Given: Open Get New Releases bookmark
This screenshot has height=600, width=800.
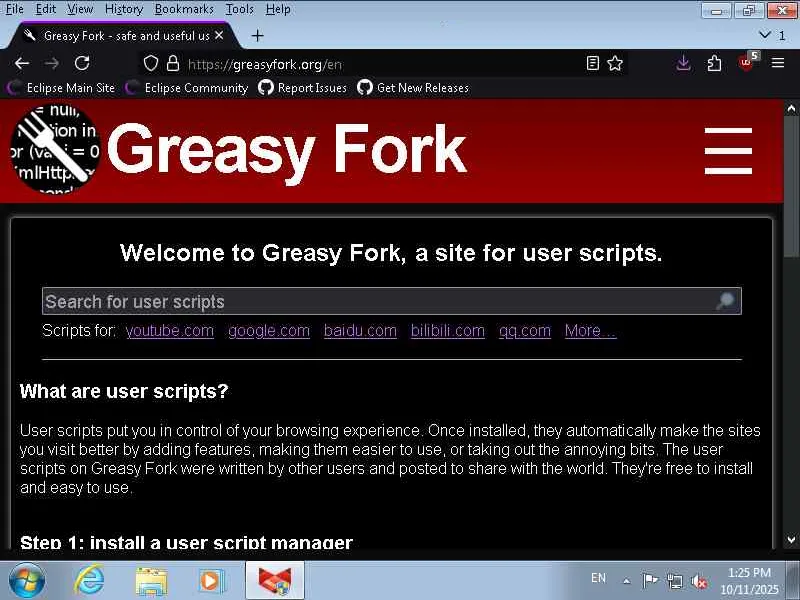Looking at the screenshot, I should tap(413, 88).
